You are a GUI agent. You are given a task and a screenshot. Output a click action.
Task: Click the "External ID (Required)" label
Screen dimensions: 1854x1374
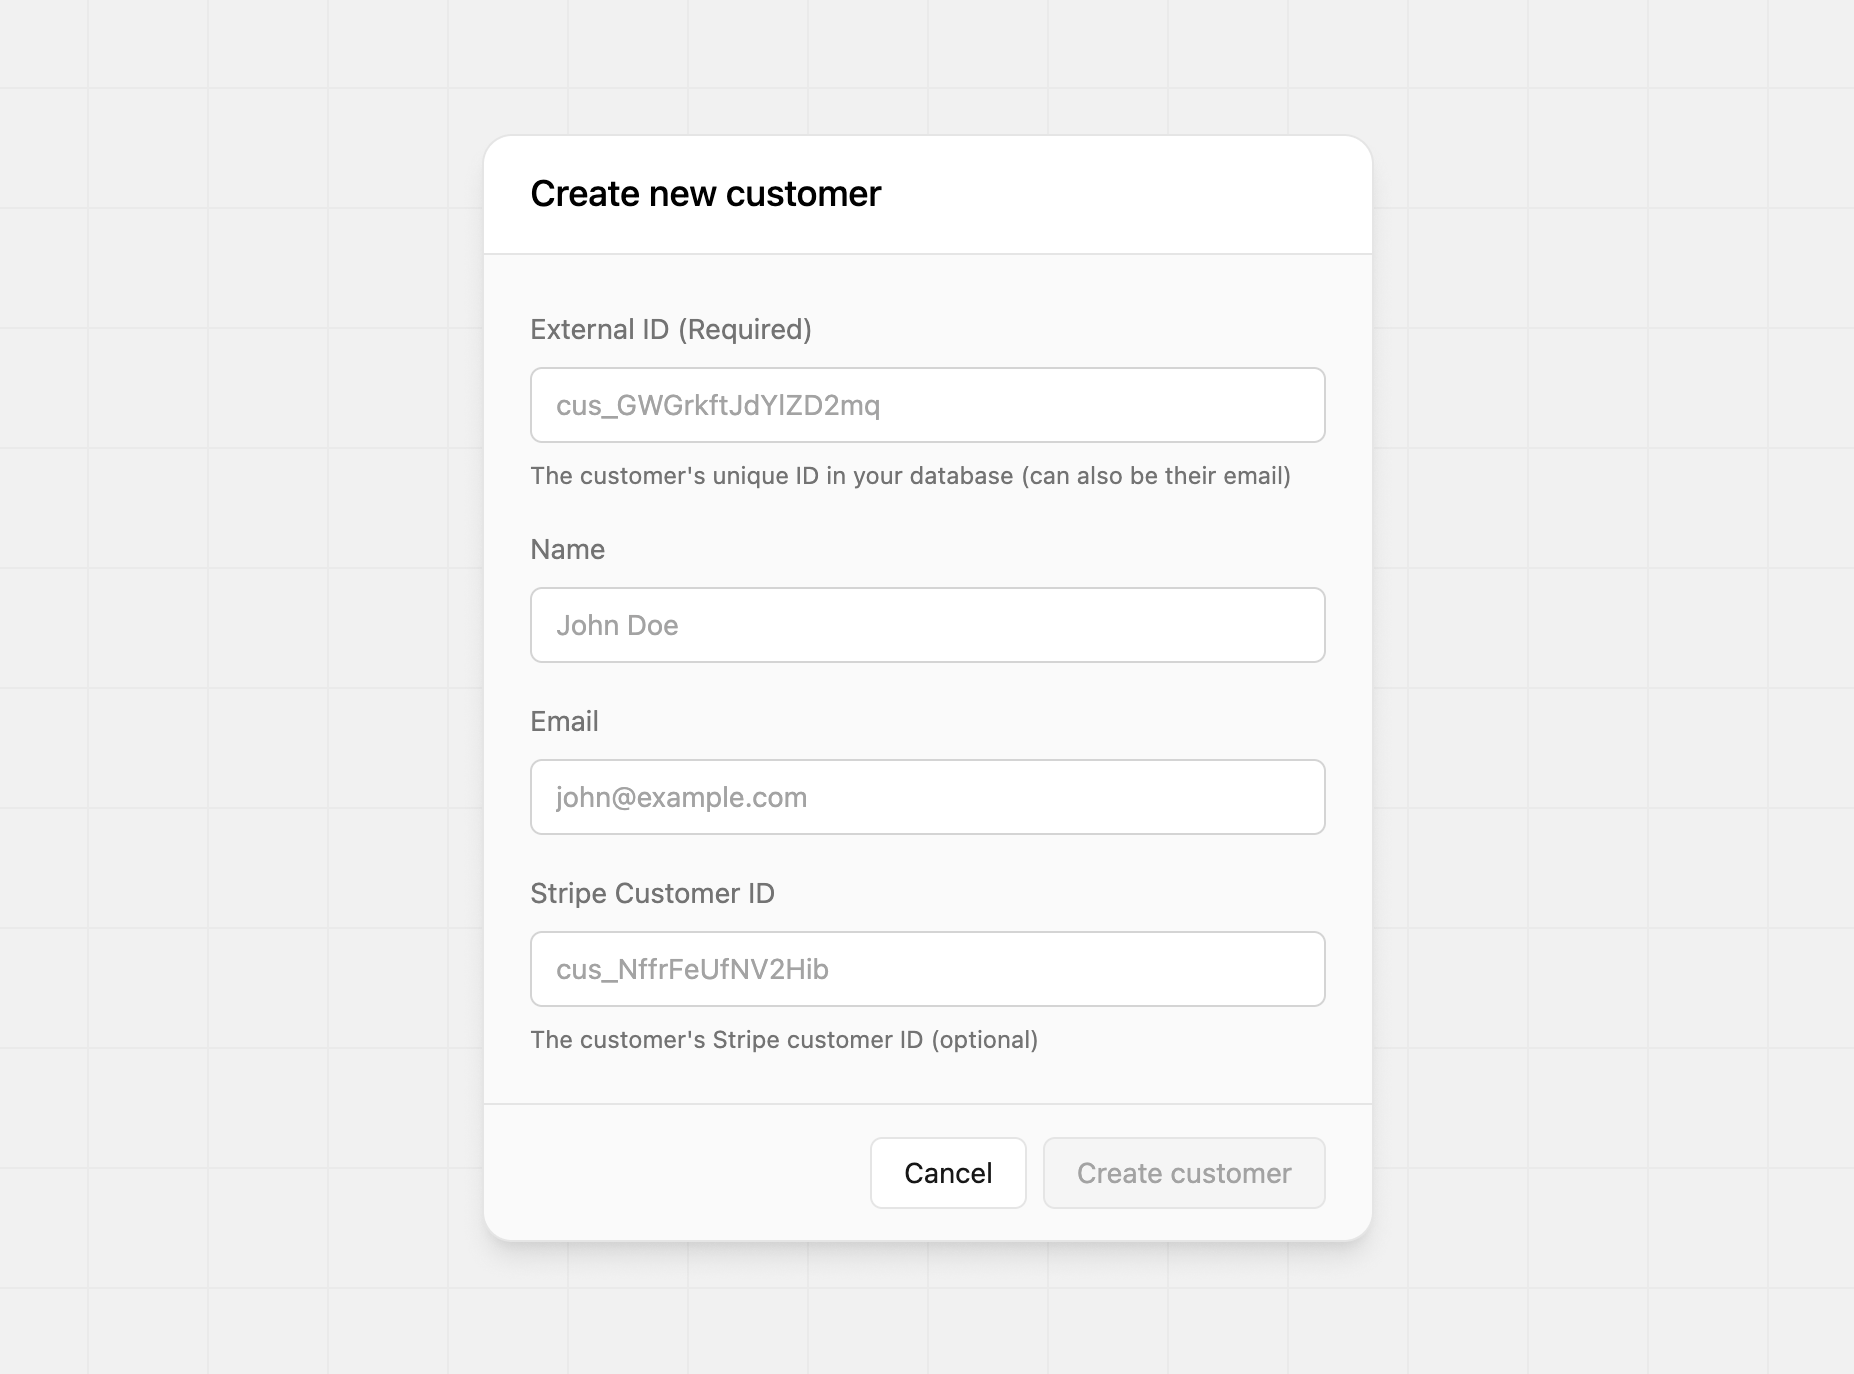point(670,329)
